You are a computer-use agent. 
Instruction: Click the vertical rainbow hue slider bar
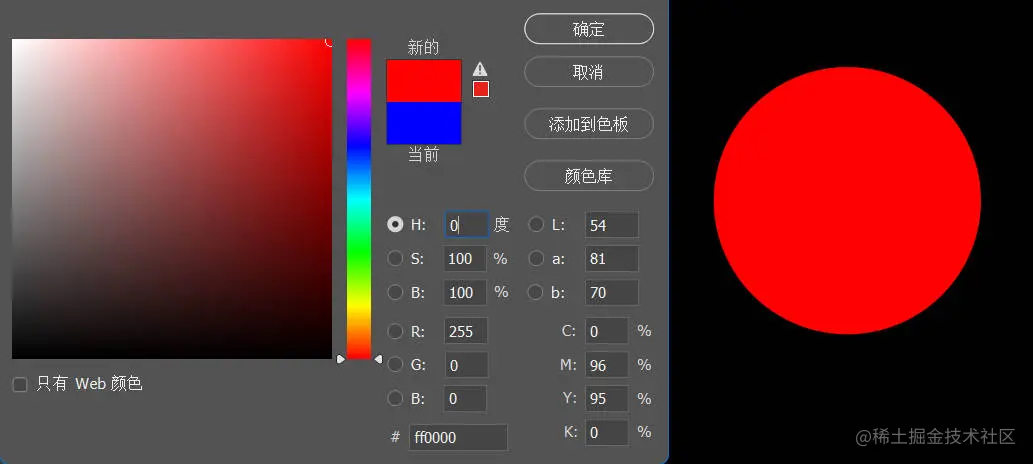(x=359, y=199)
